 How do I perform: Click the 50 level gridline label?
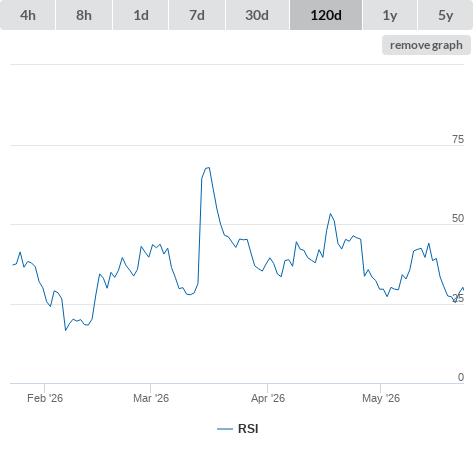(x=458, y=218)
